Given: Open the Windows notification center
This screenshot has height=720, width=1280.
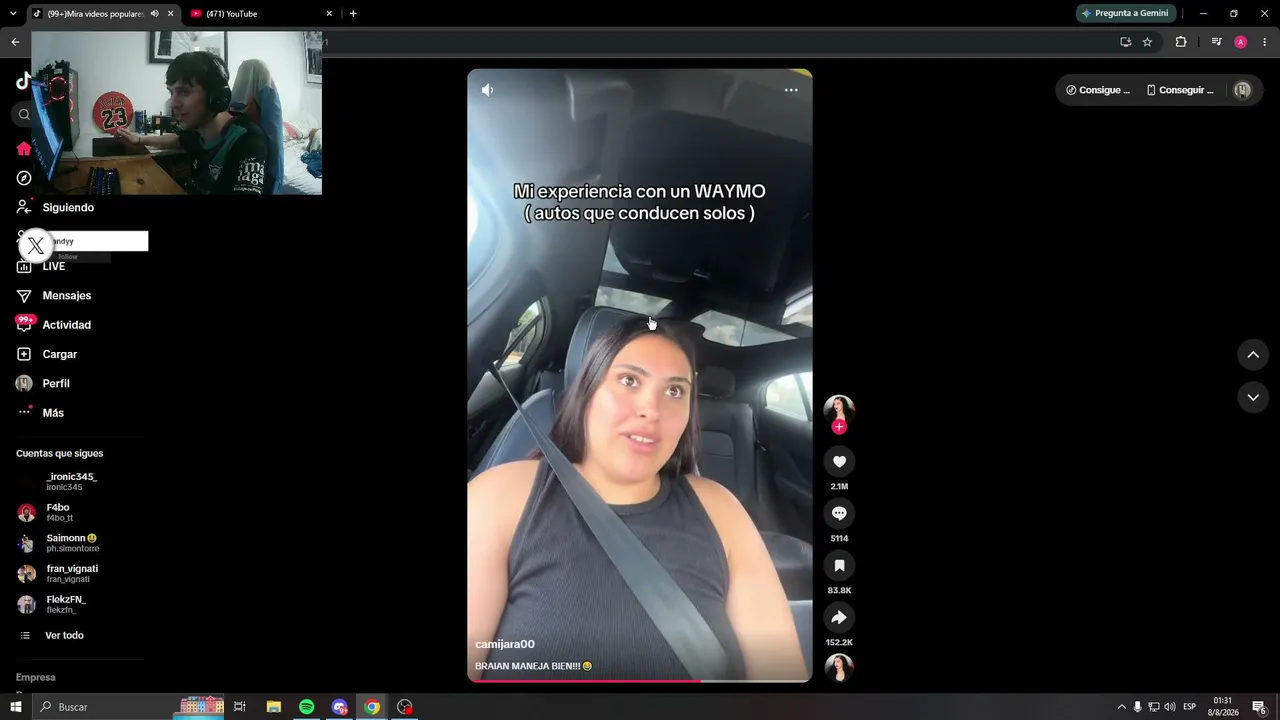Looking at the screenshot, I should [1260, 707].
